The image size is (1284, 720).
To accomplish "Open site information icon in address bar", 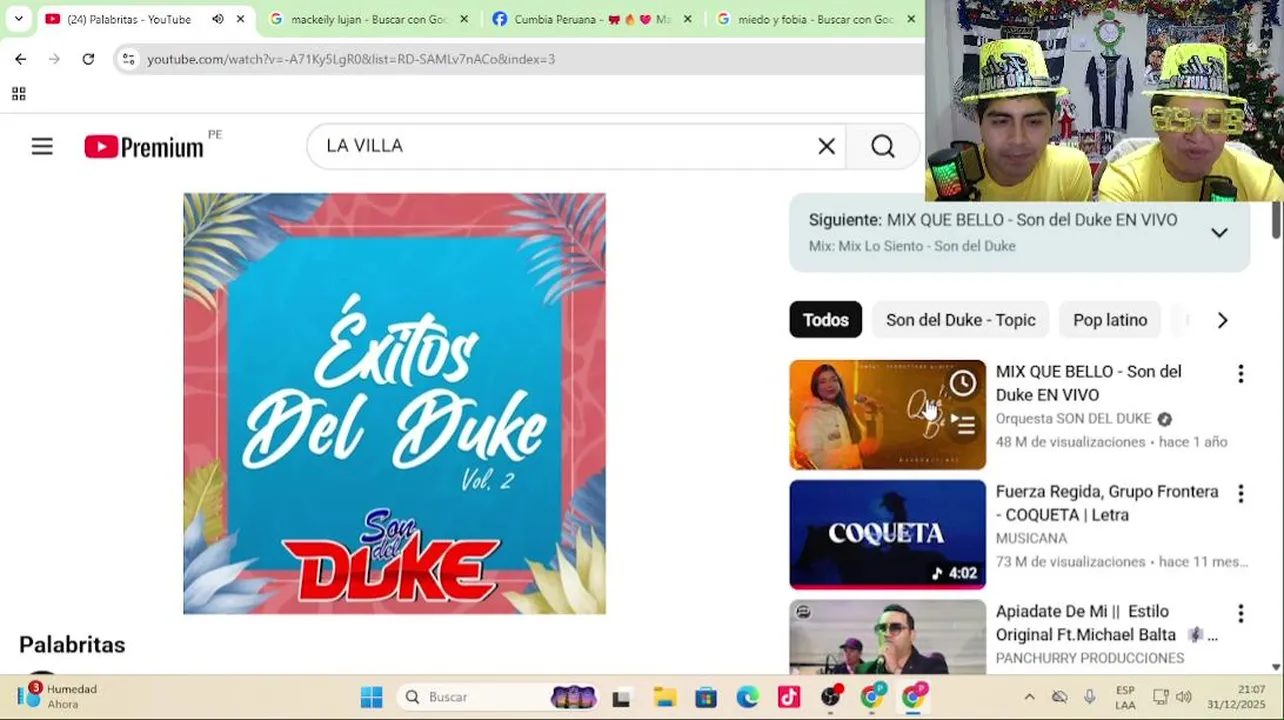I will point(128,59).
